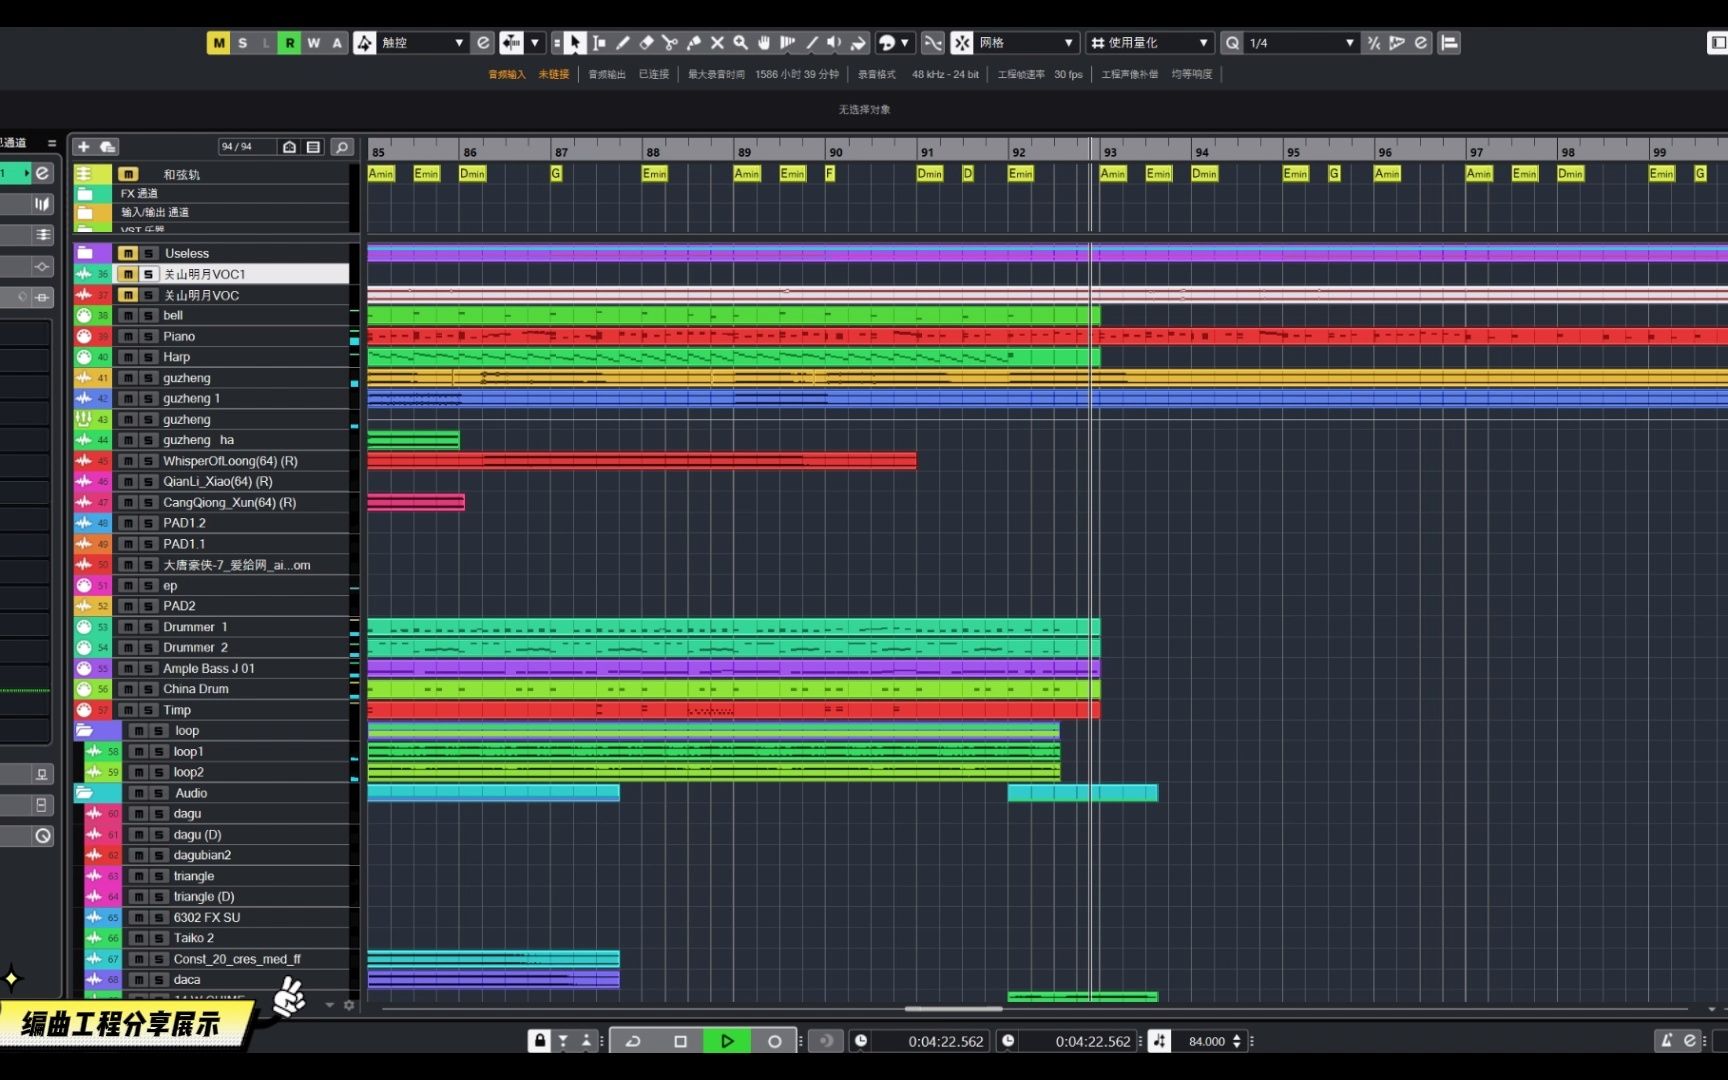
Task: Mute the Piano track
Action: (128, 337)
